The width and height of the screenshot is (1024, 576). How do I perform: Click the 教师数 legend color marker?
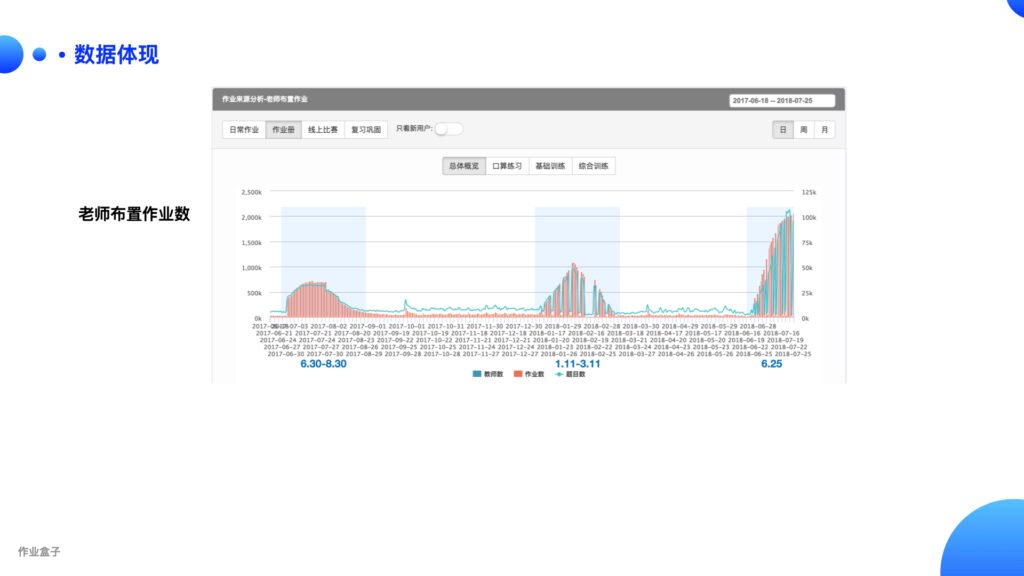477,375
